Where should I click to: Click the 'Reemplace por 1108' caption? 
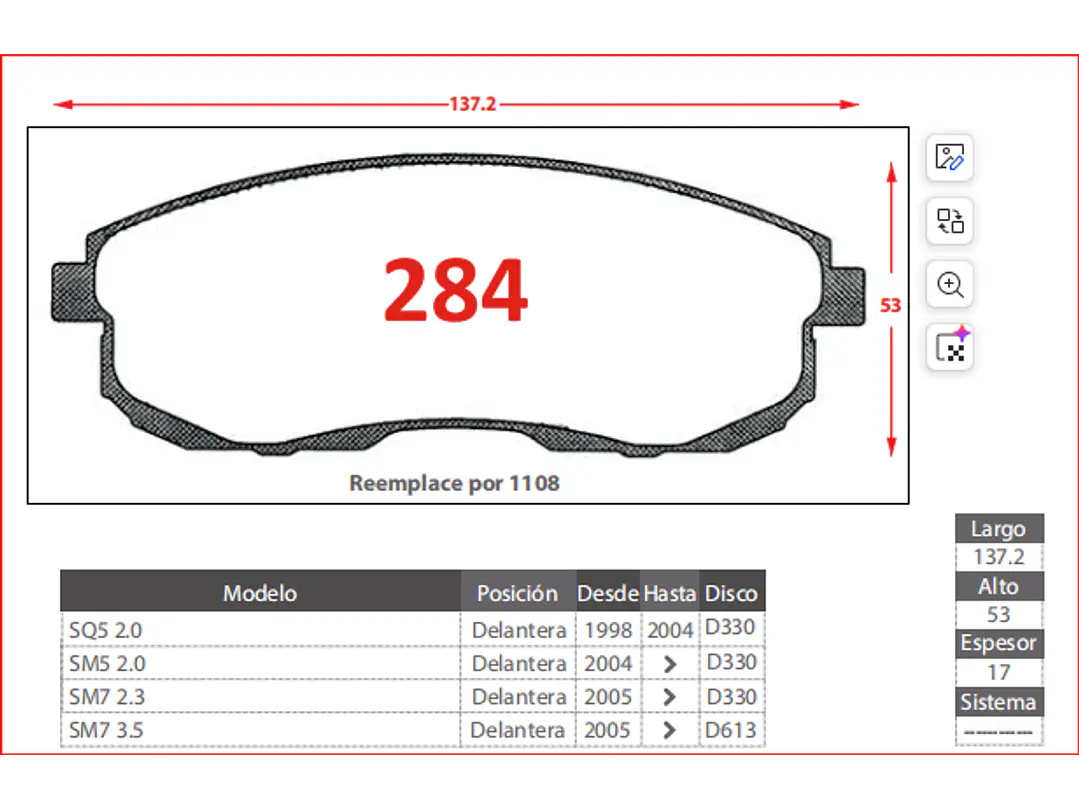point(454,483)
